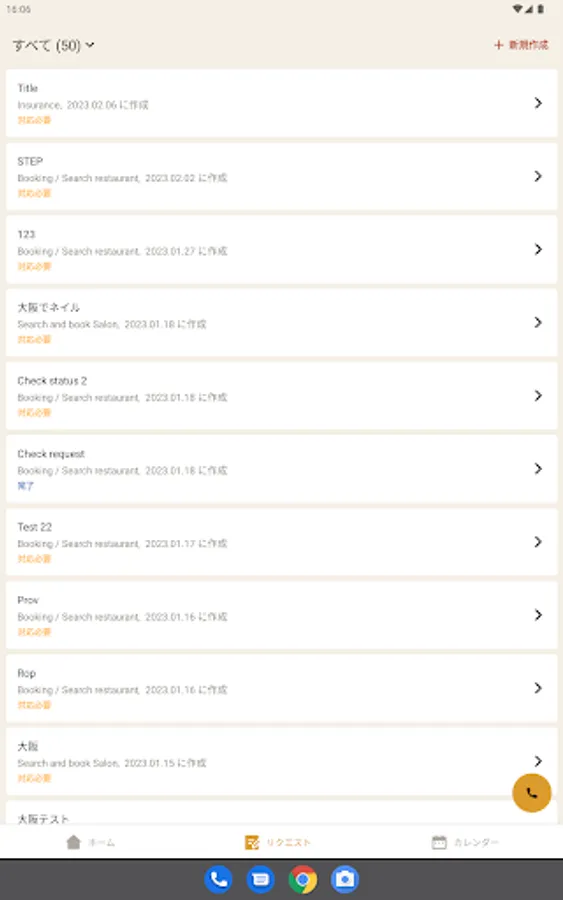The width and height of the screenshot is (563, 900).
Task: Open the Messages app in the dock
Action: 261,879
